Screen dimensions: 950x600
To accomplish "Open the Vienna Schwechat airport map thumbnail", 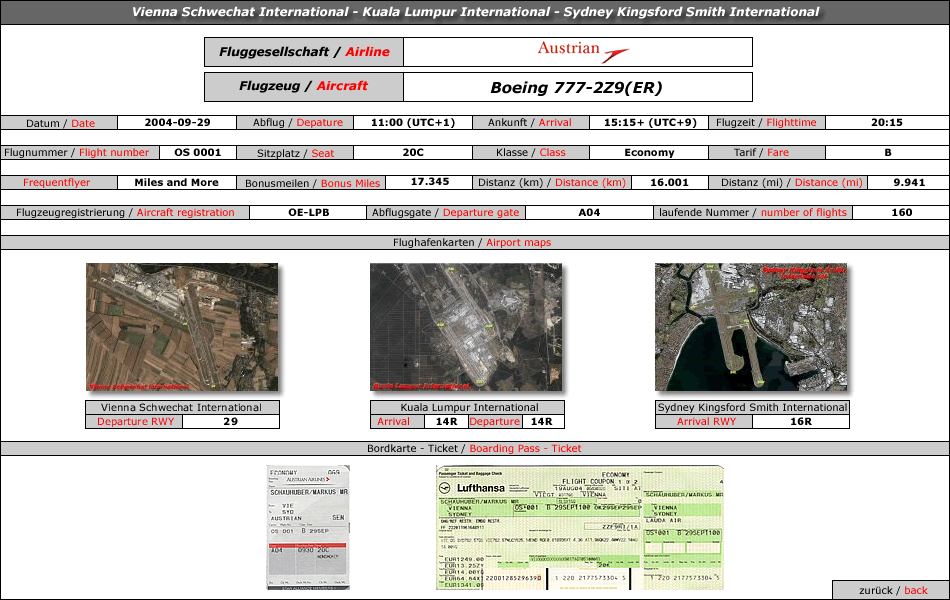I will pos(182,327).
